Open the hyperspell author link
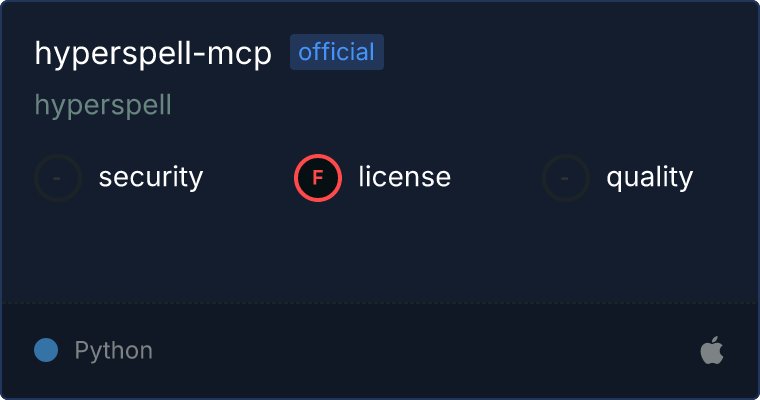This screenshot has width=760, height=400. [x=103, y=106]
